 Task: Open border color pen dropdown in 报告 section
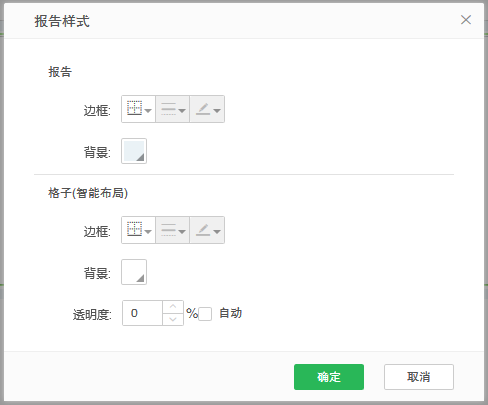pyautogui.click(x=207, y=109)
